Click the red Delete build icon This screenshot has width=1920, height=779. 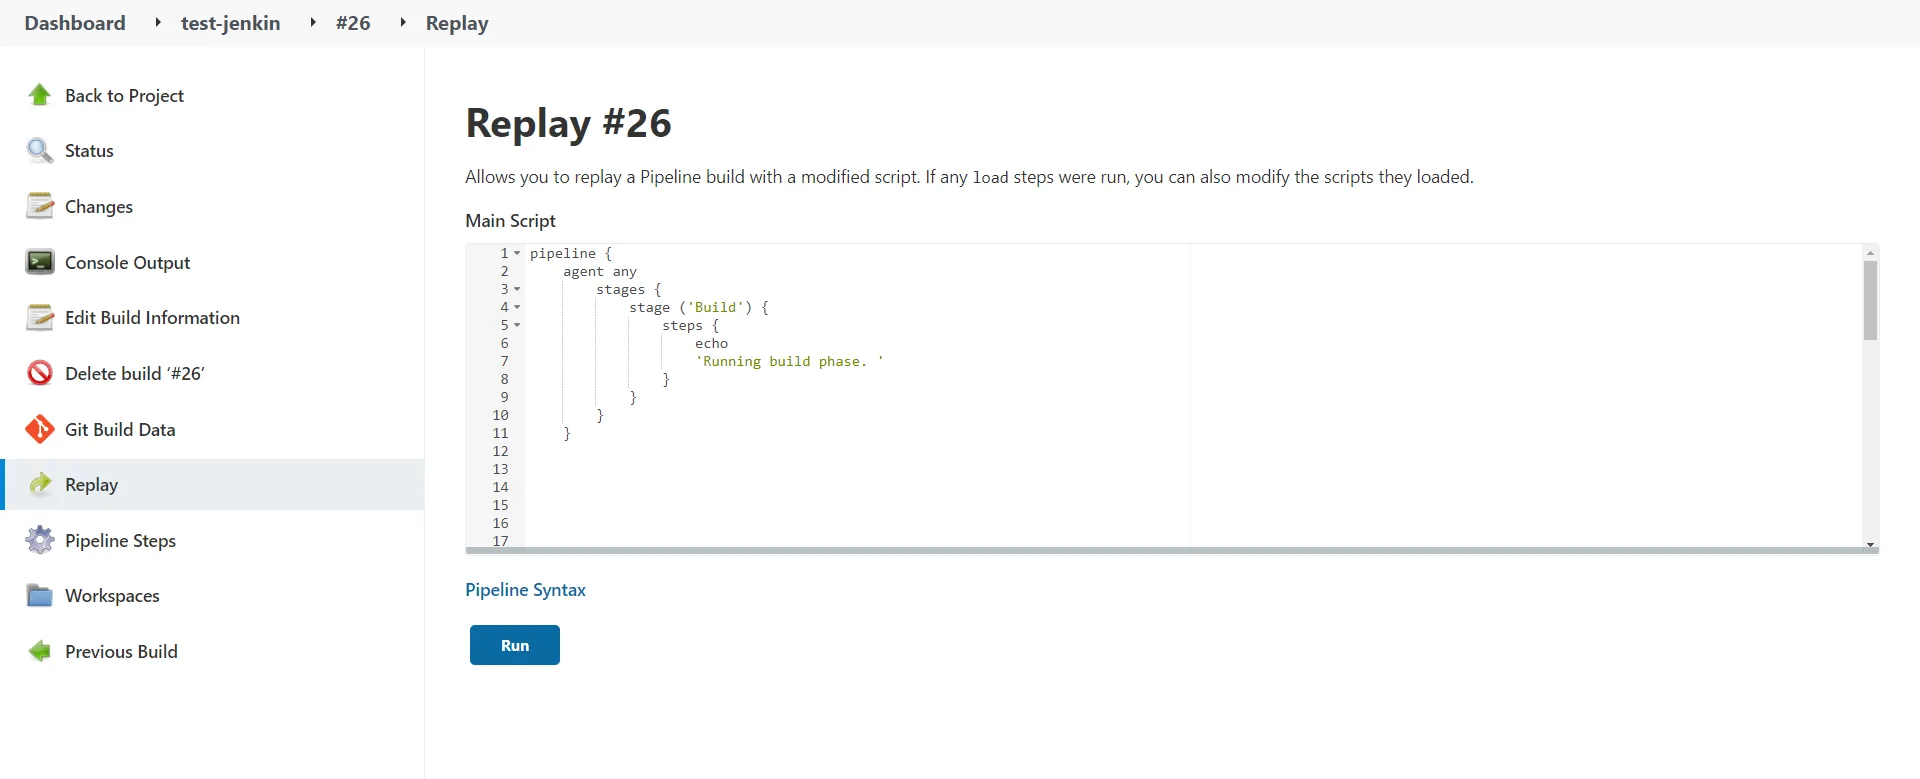(x=40, y=373)
